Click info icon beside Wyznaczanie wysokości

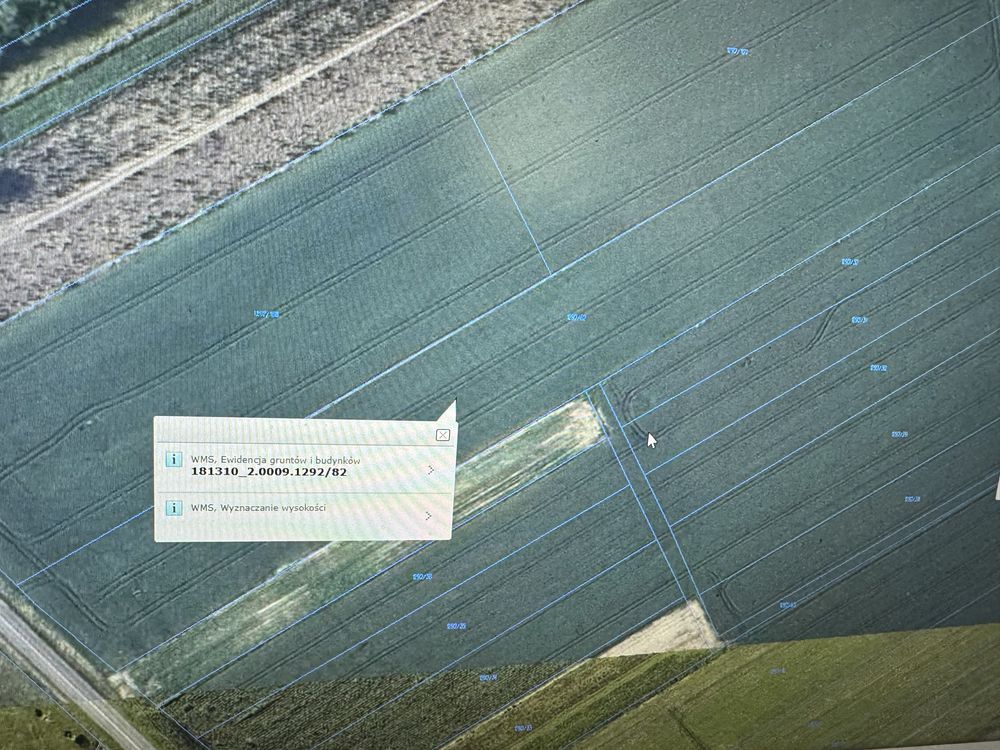point(173,508)
